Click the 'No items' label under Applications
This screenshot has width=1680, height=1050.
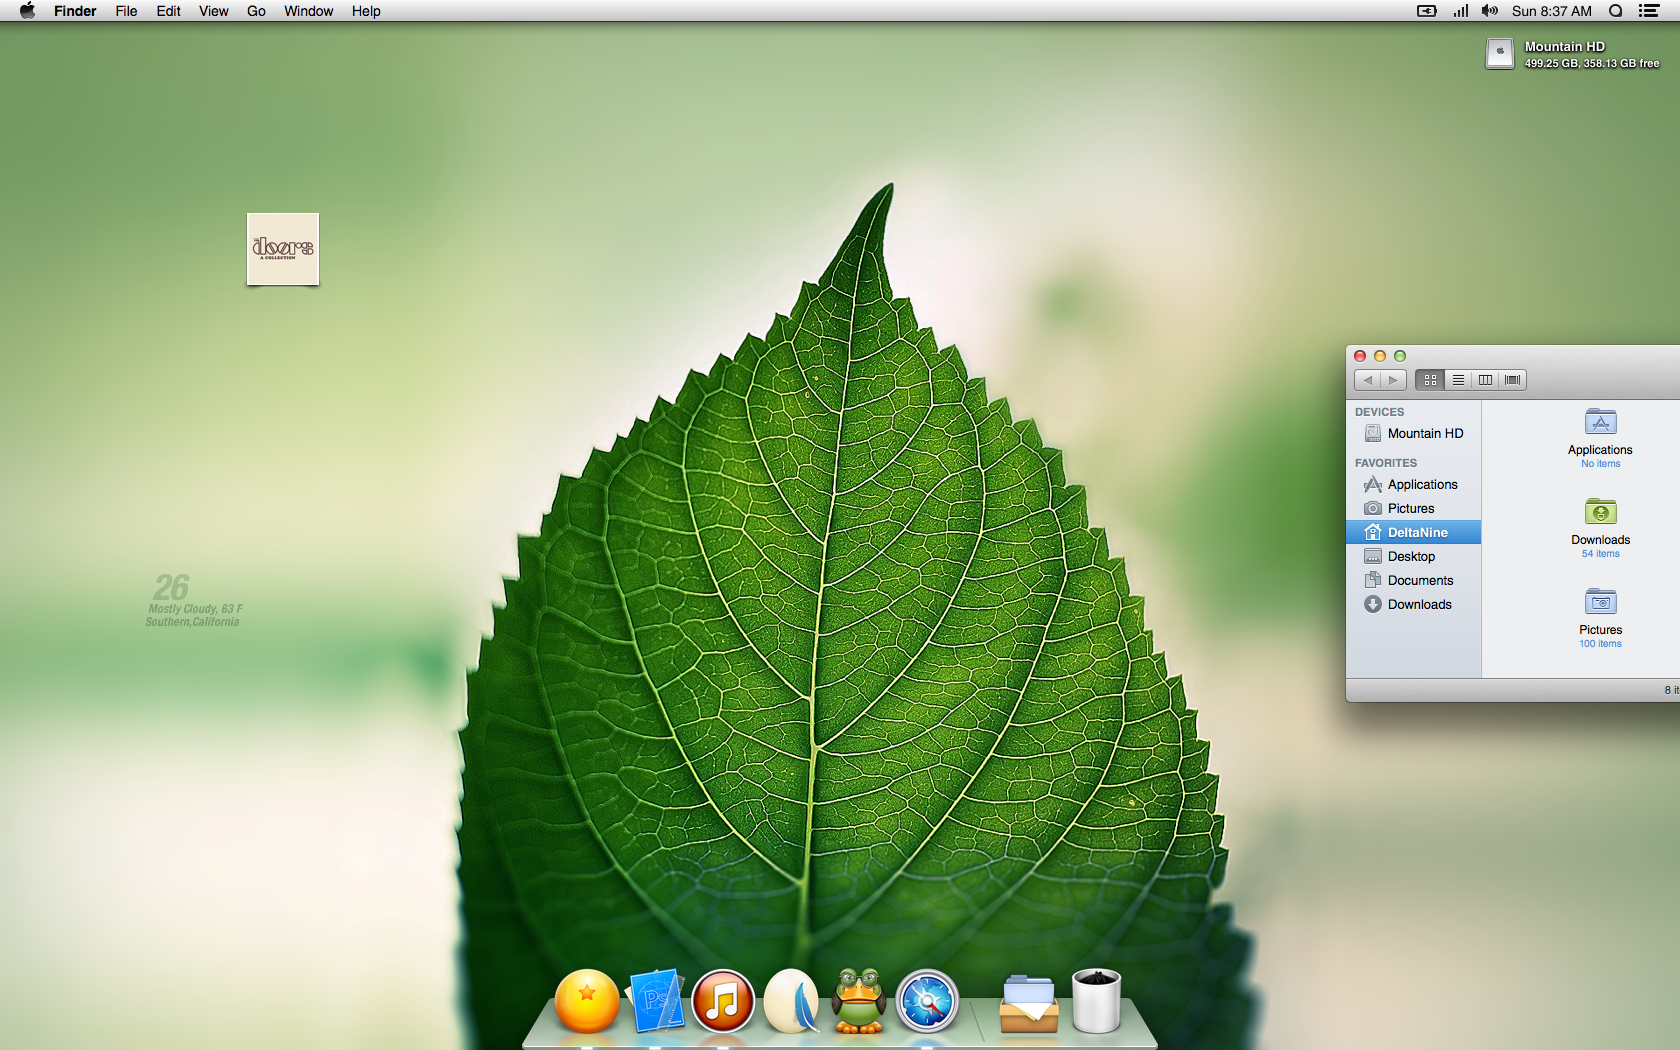1600,464
